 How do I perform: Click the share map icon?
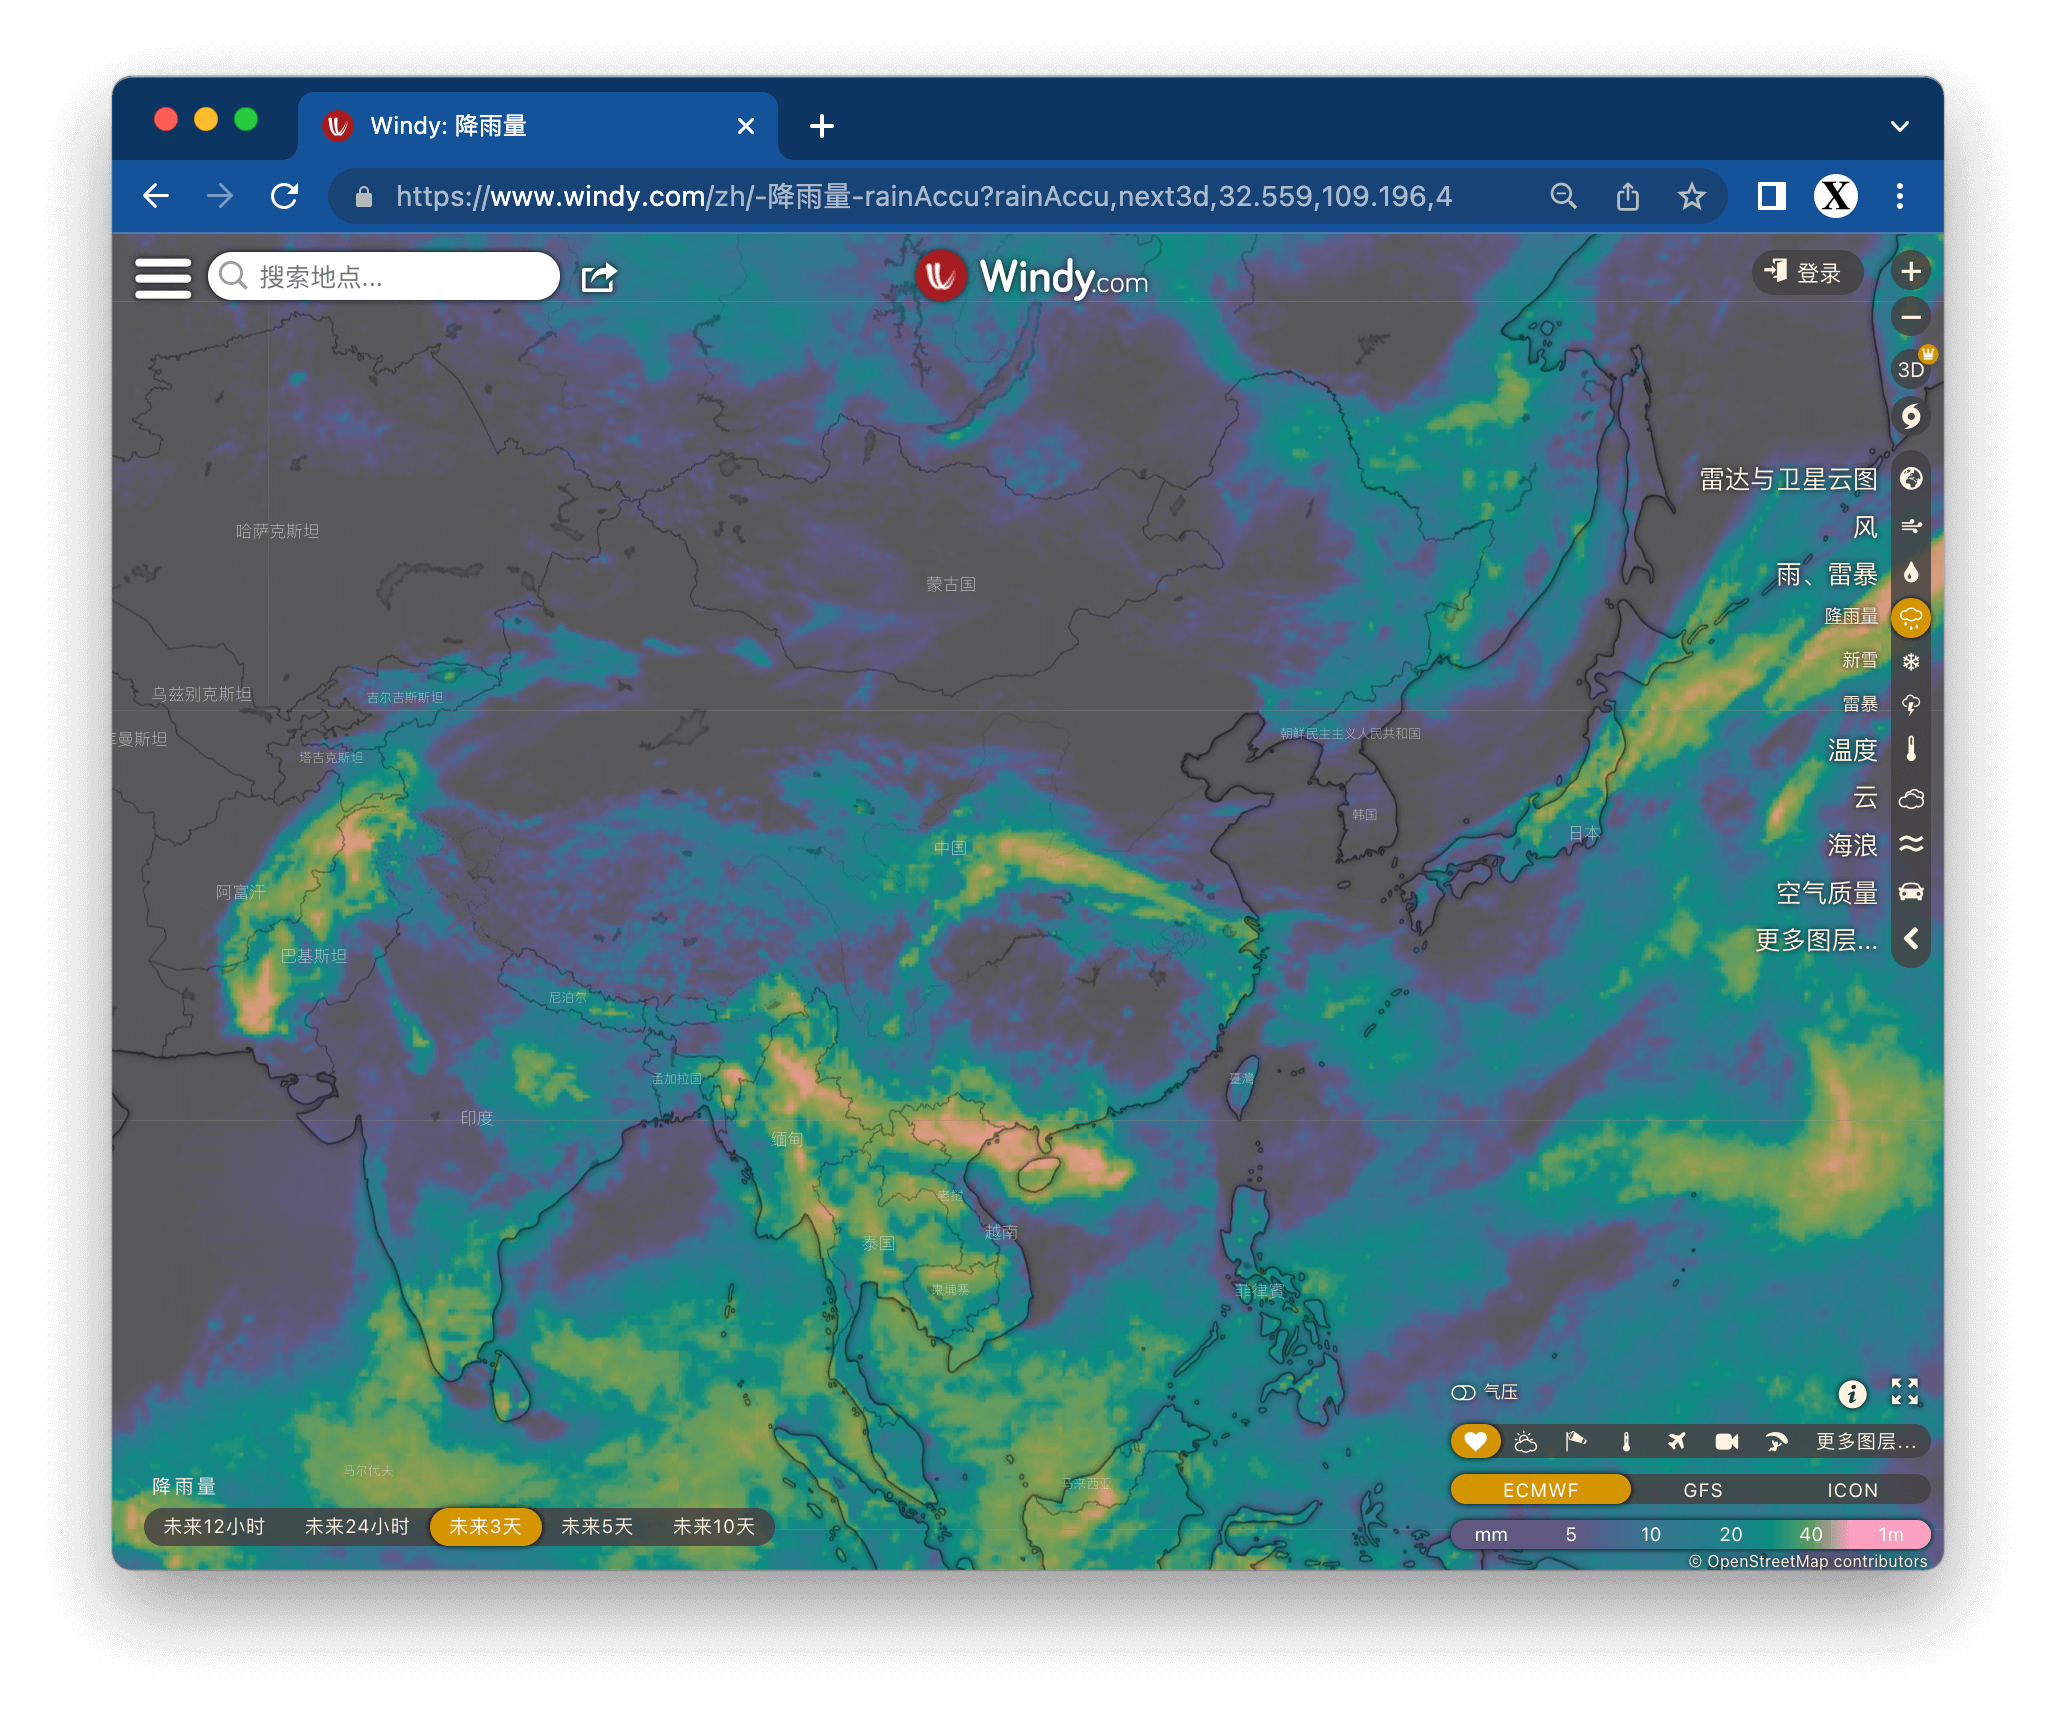click(599, 277)
